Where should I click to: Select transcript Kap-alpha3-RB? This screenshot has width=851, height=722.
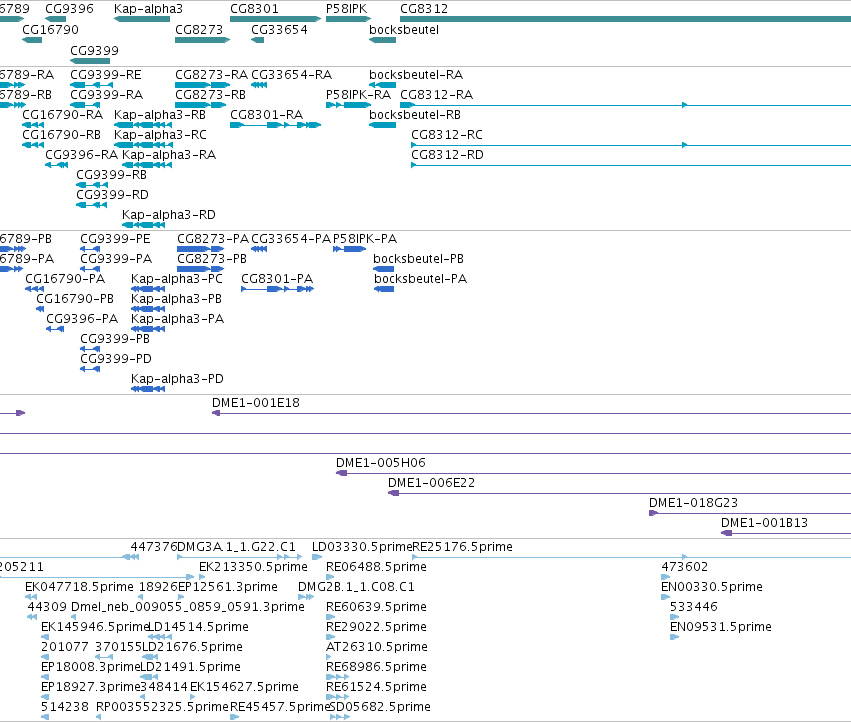point(160,115)
